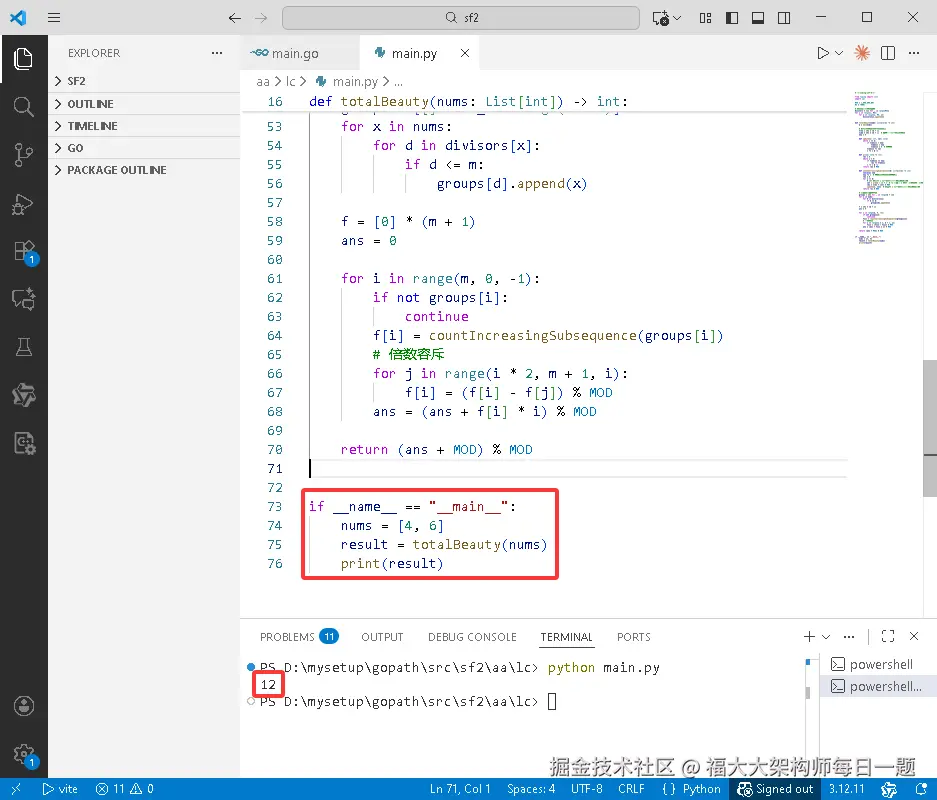Open the Explorer view in activity bar
This screenshot has height=800, width=937.
(23, 59)
